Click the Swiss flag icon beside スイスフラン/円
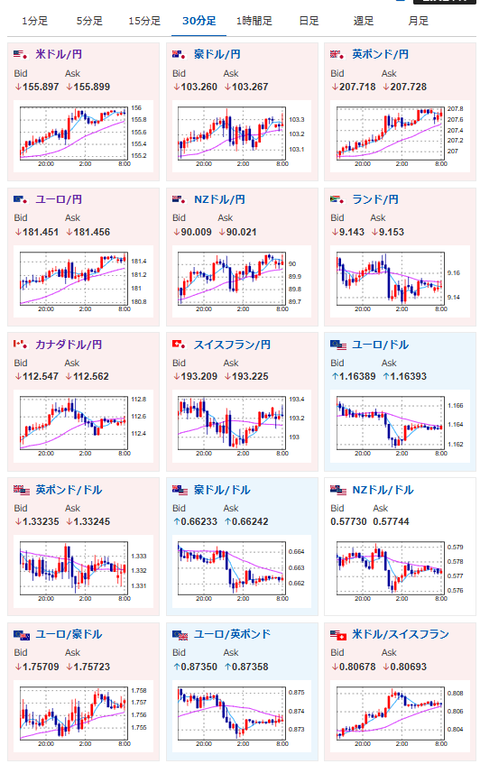The image size is (480, 764). click(x=179, y=344)
